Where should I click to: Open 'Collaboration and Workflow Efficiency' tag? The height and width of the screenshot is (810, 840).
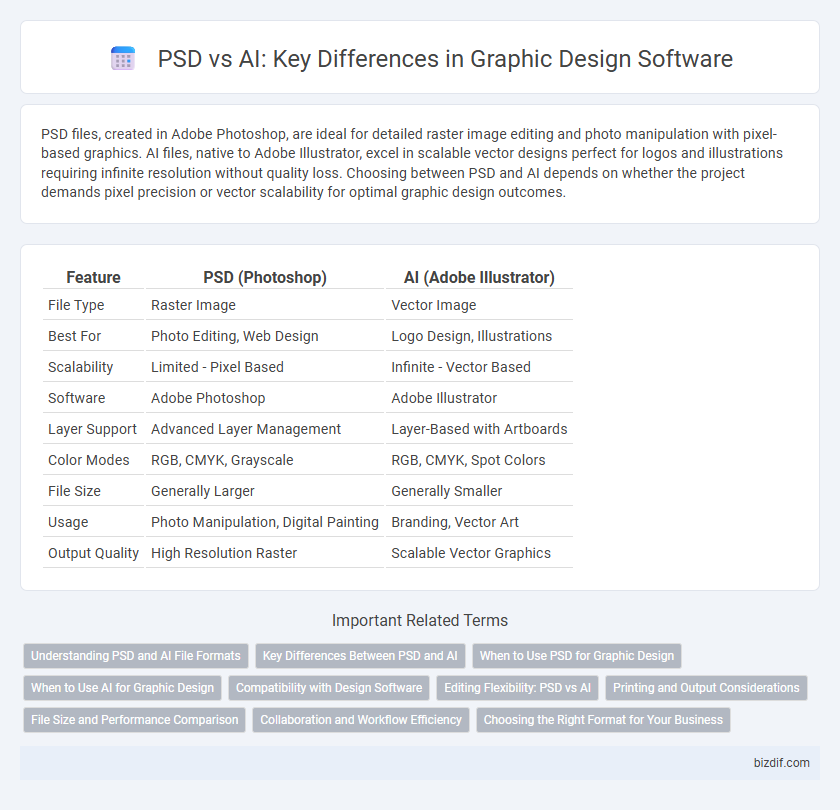pos(361,720)
